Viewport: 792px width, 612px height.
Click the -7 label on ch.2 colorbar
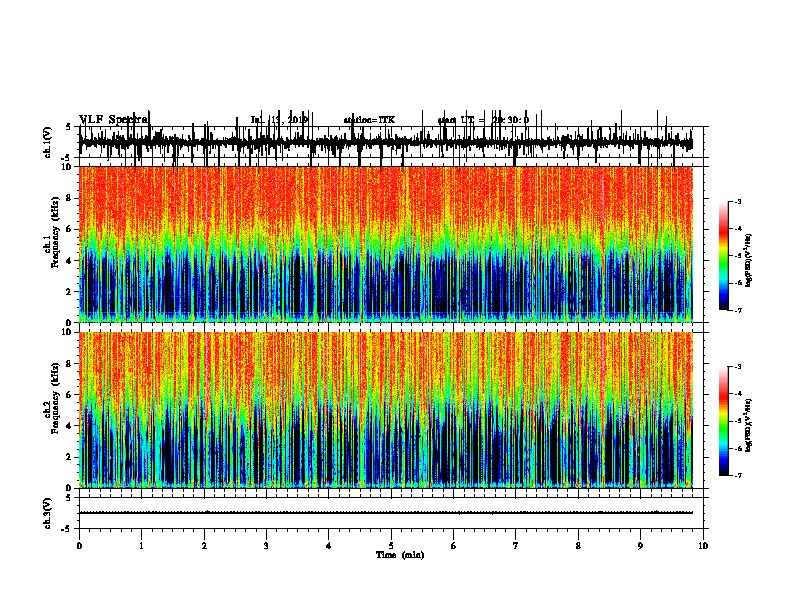(738, 476)
